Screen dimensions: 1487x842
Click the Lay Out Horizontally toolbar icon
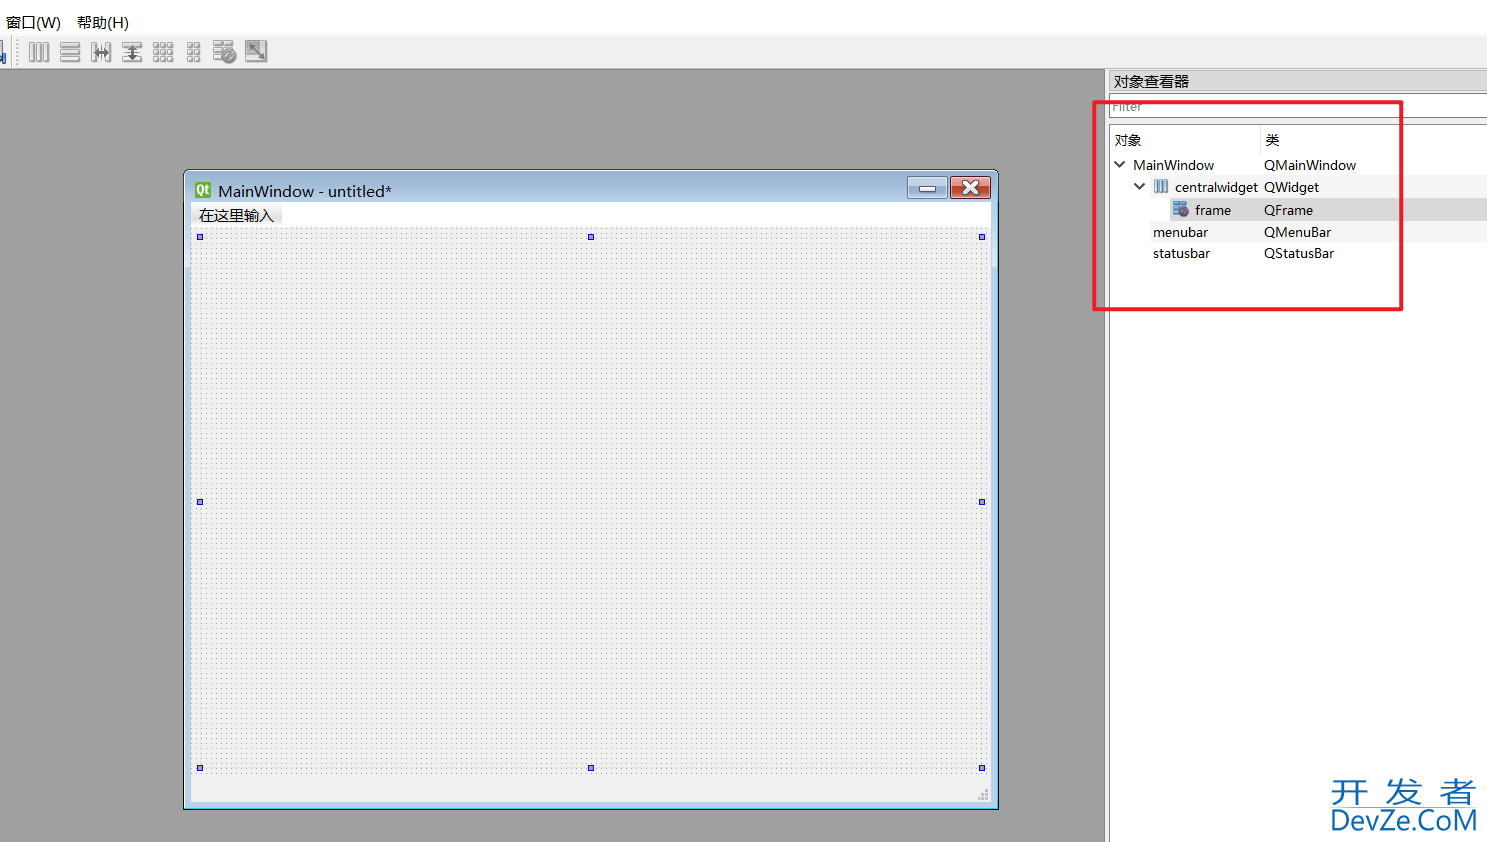tap(39, 52)
